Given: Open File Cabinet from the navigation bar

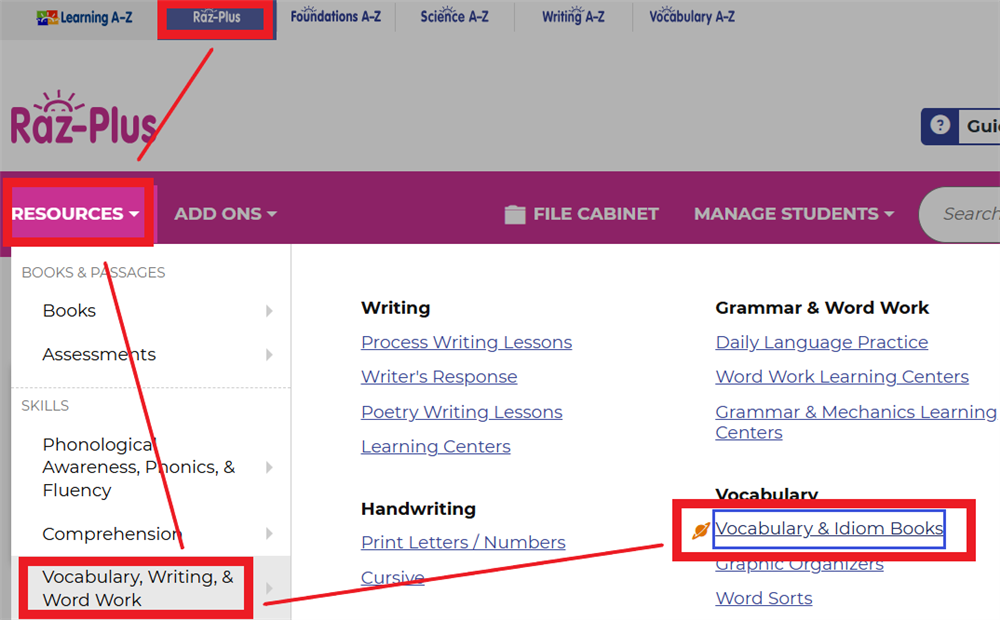Looking at the screenshot, I should 581,214.
